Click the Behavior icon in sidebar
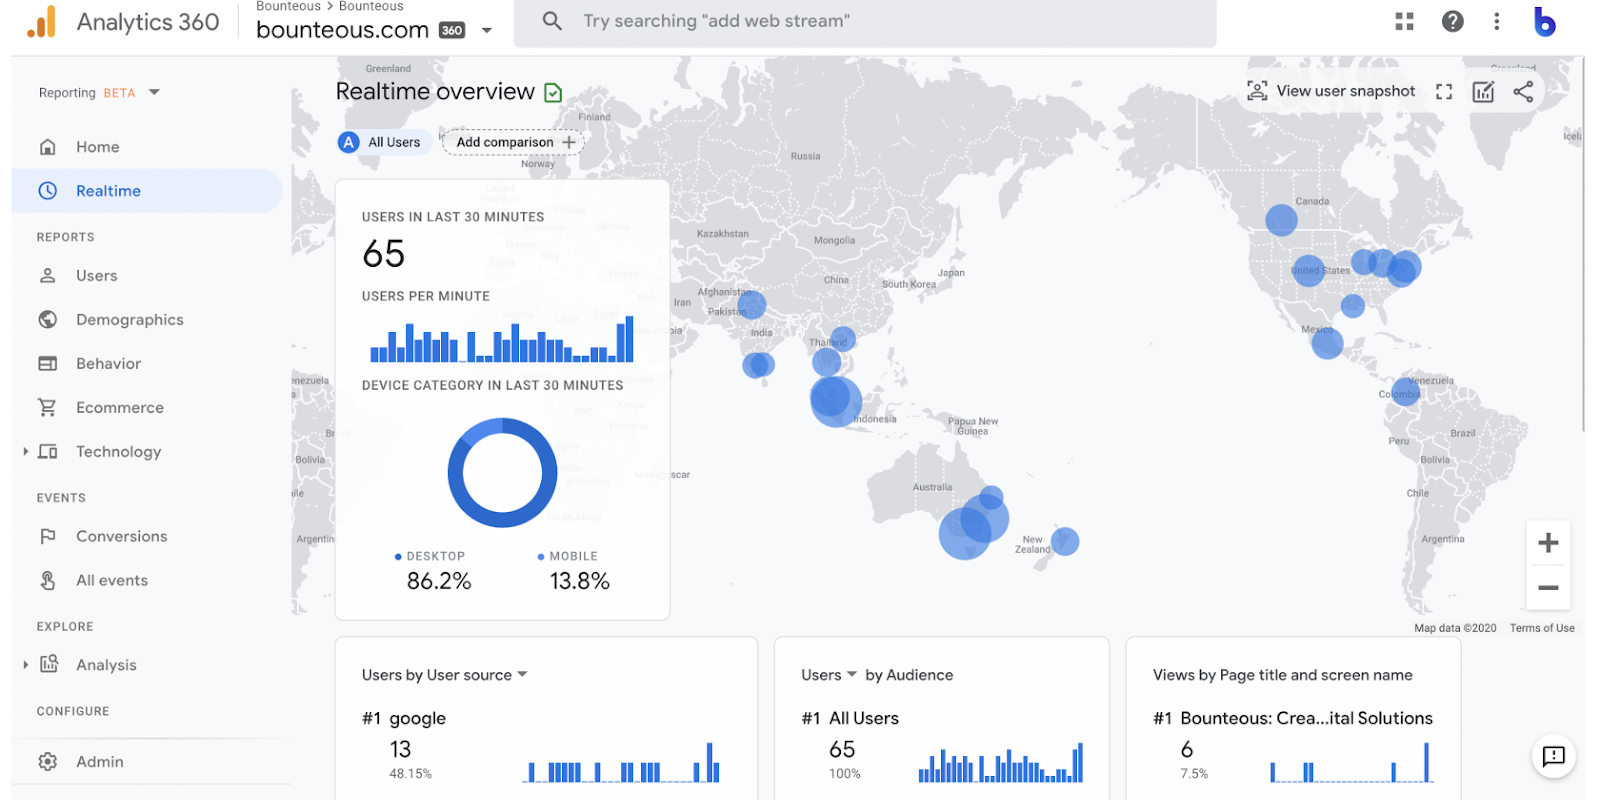This screenshot has height=800, width=1600. click(47, 364)
